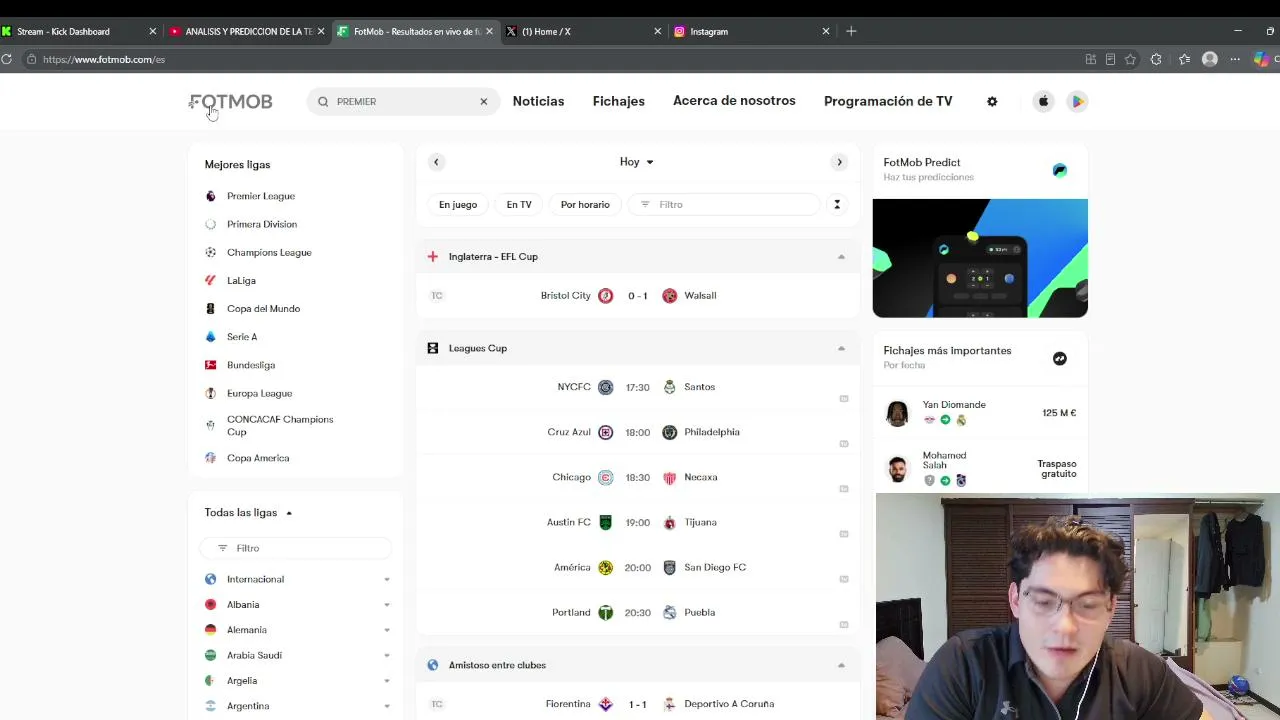Open the Fichajes menu
Viewport: 1280px width, 720px height.
pos(618,101)
